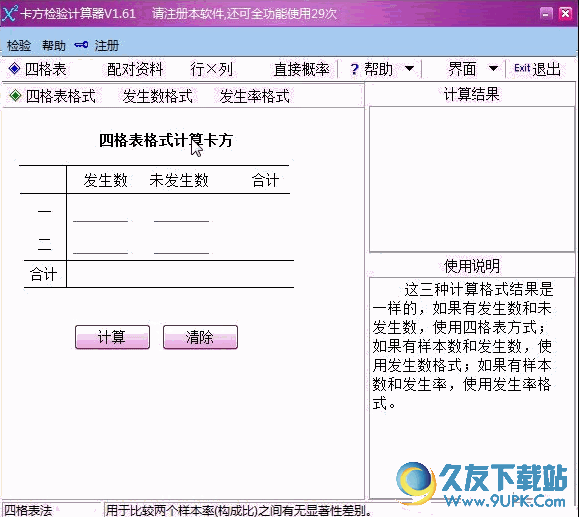Click the 未发生数 column header
Viewport: 579px width, 517px height.
[x=179, y=180]
